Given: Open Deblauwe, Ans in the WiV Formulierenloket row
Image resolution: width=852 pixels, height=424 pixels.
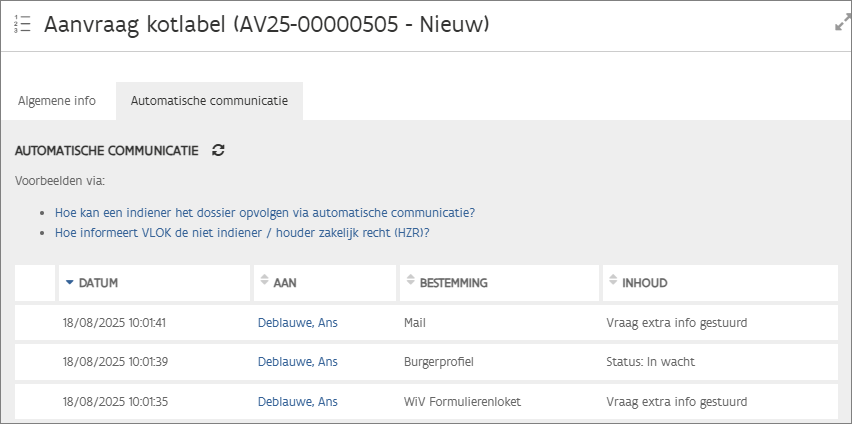Looking at the screenshot, I should point(297,402).
